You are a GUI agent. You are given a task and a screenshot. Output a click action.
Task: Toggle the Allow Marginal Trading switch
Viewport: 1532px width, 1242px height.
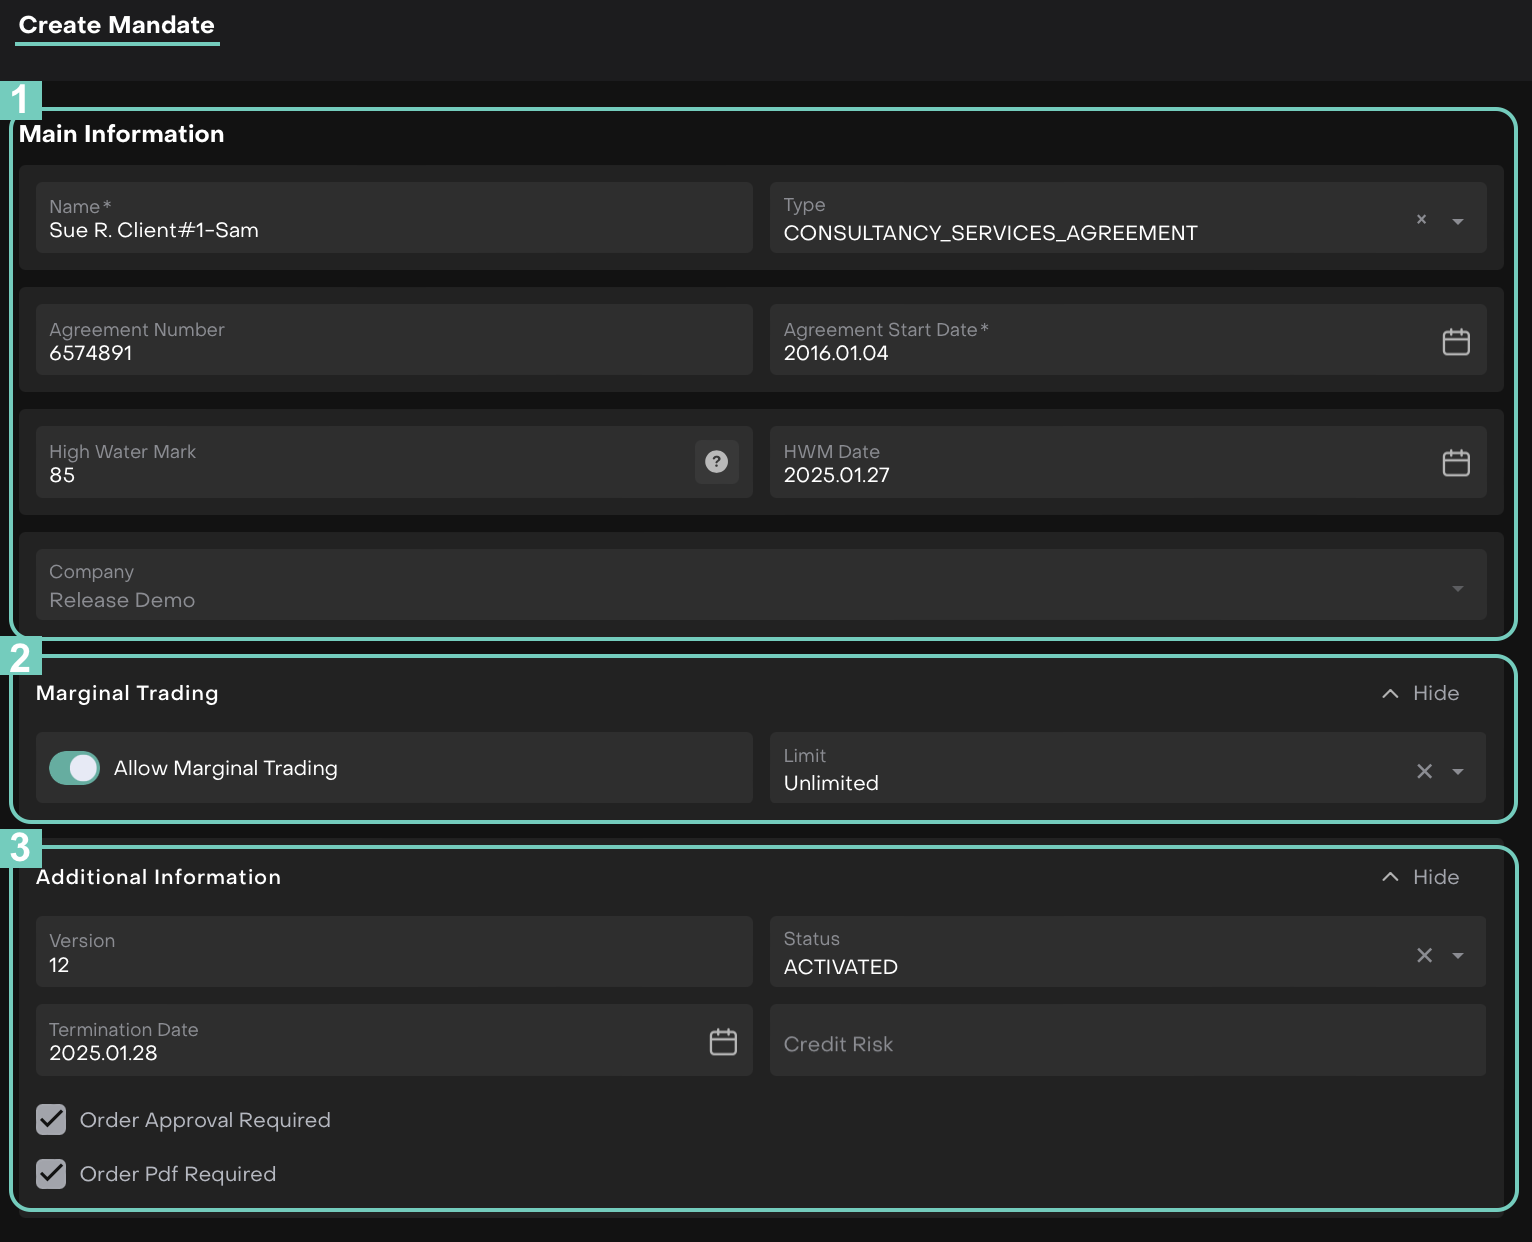75,768
